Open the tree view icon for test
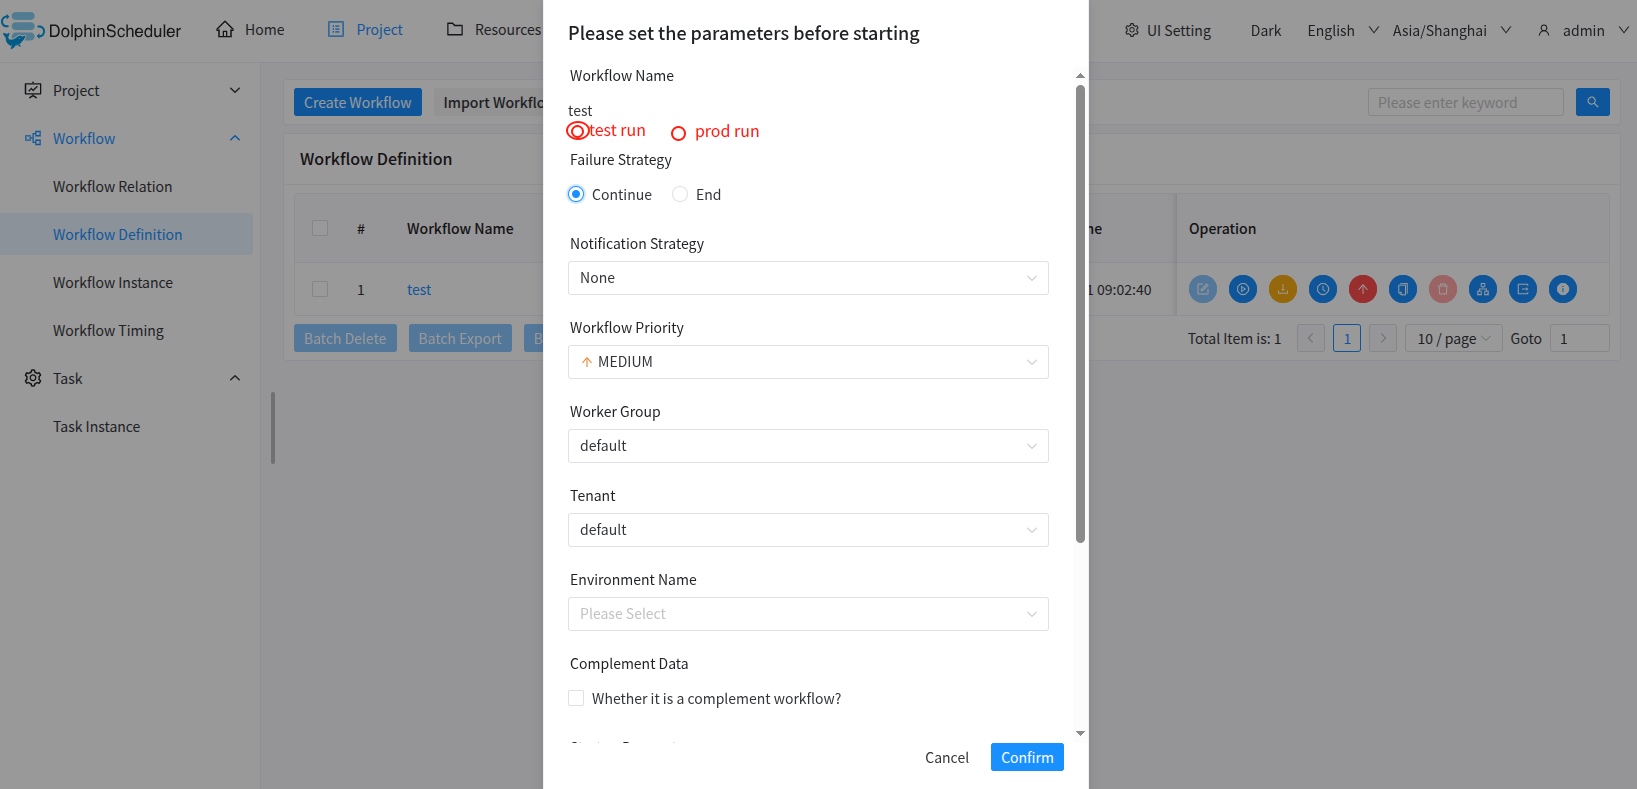Screen dimensions: 1637x789 [1483, 289]
